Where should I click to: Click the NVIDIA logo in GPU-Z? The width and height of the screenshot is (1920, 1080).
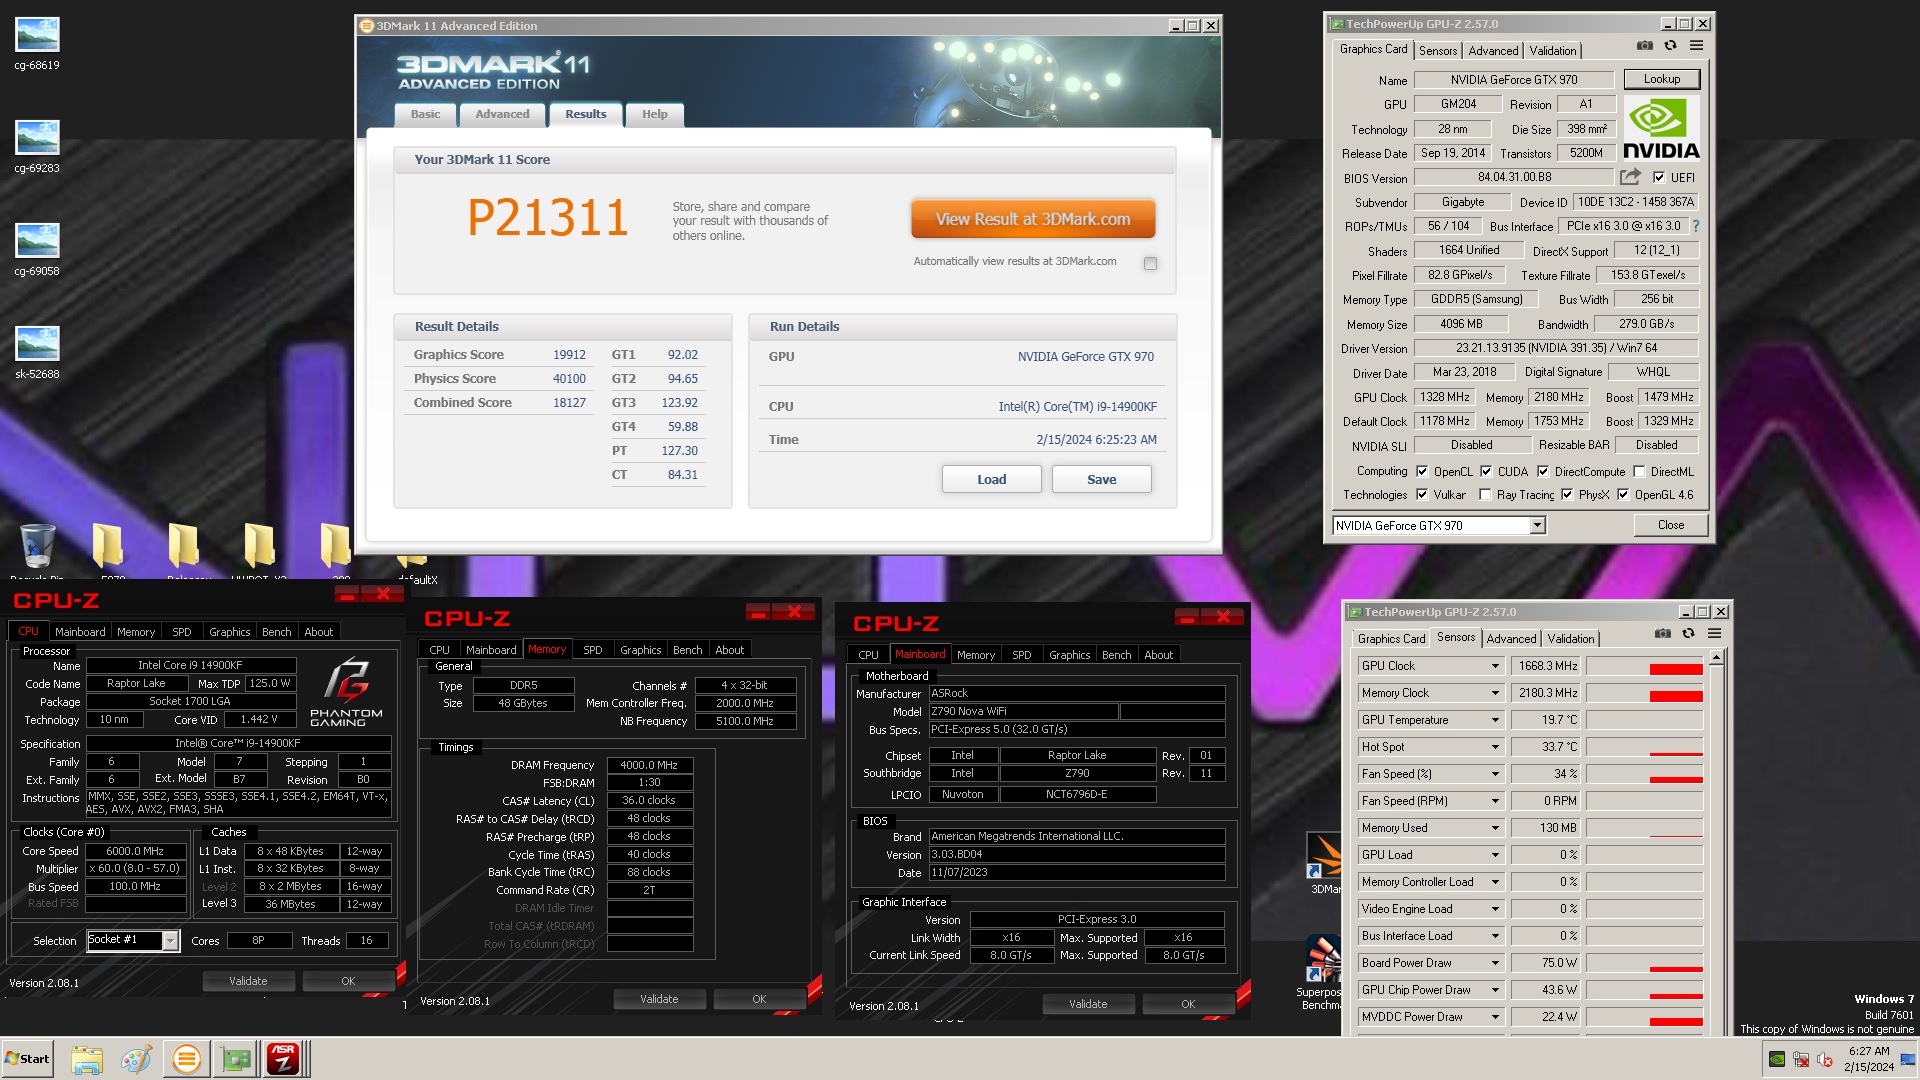(1660, 128)
